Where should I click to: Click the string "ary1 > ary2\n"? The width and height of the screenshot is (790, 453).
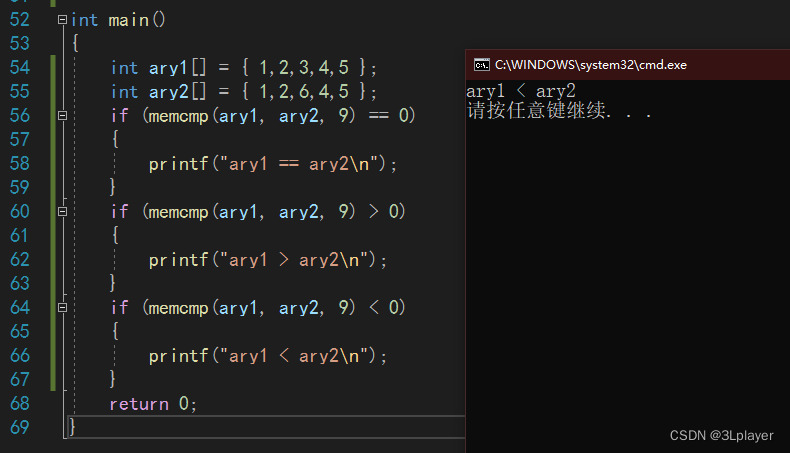(x=294, y=260)
